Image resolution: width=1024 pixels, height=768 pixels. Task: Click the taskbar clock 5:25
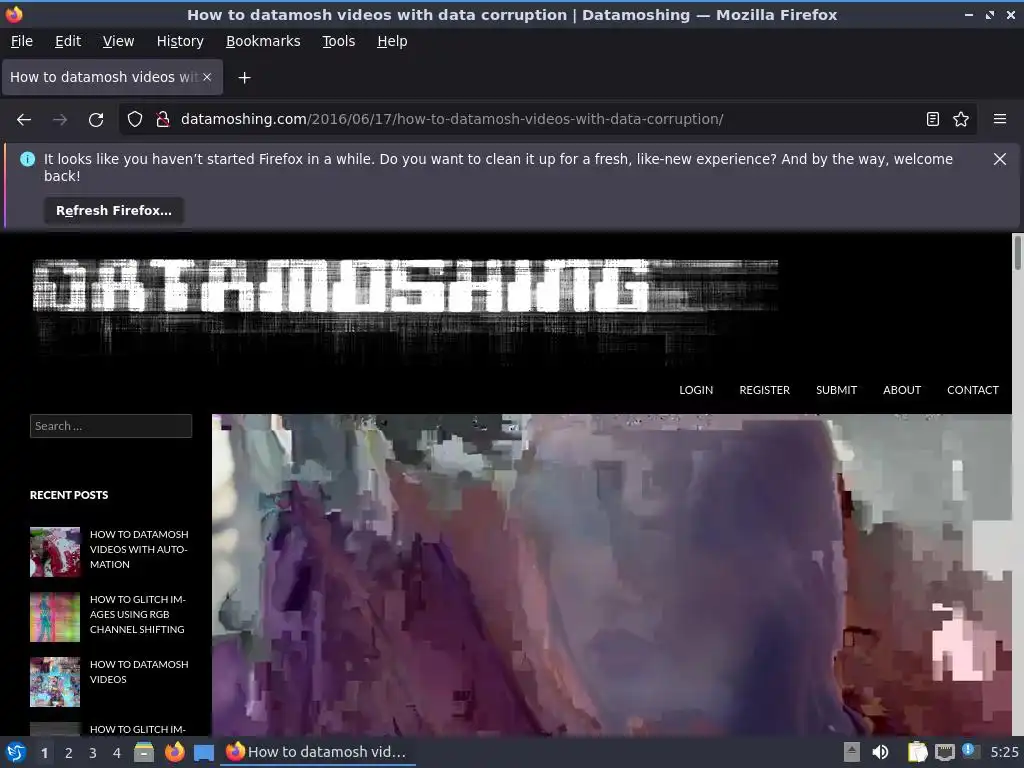point(1004,752)
